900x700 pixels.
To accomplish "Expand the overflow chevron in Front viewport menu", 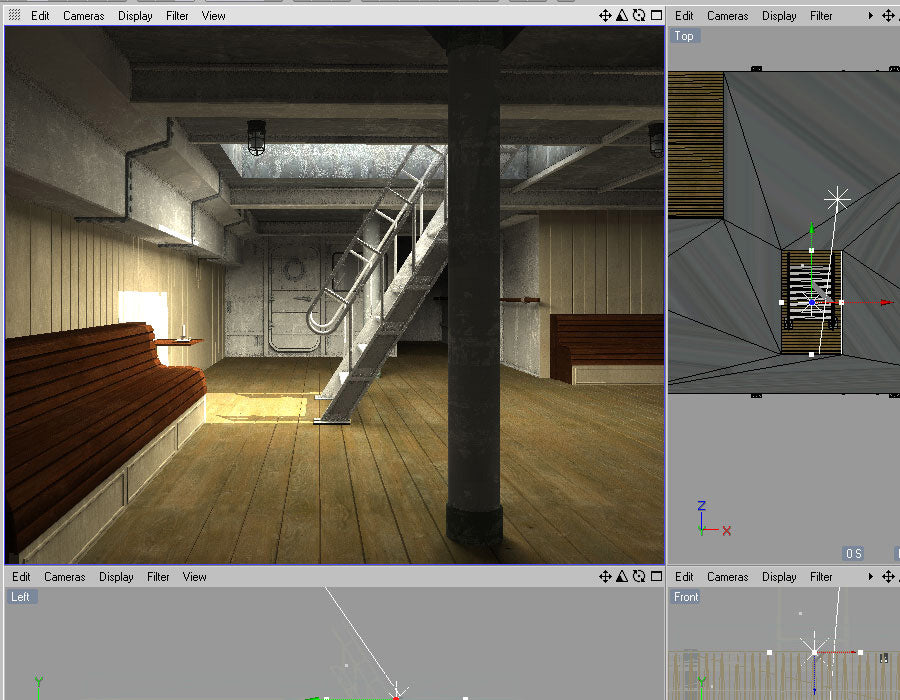I will 870,577.
